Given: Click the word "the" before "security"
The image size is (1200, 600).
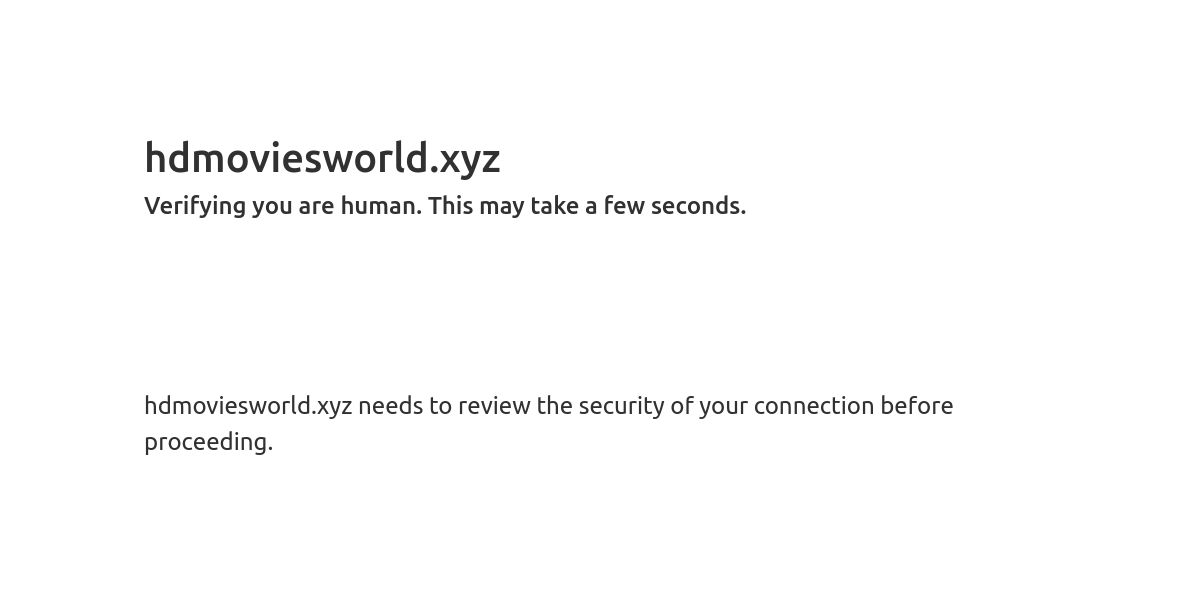Looking at the screenshot, I should pyautogui.click(x=554, y=406).
